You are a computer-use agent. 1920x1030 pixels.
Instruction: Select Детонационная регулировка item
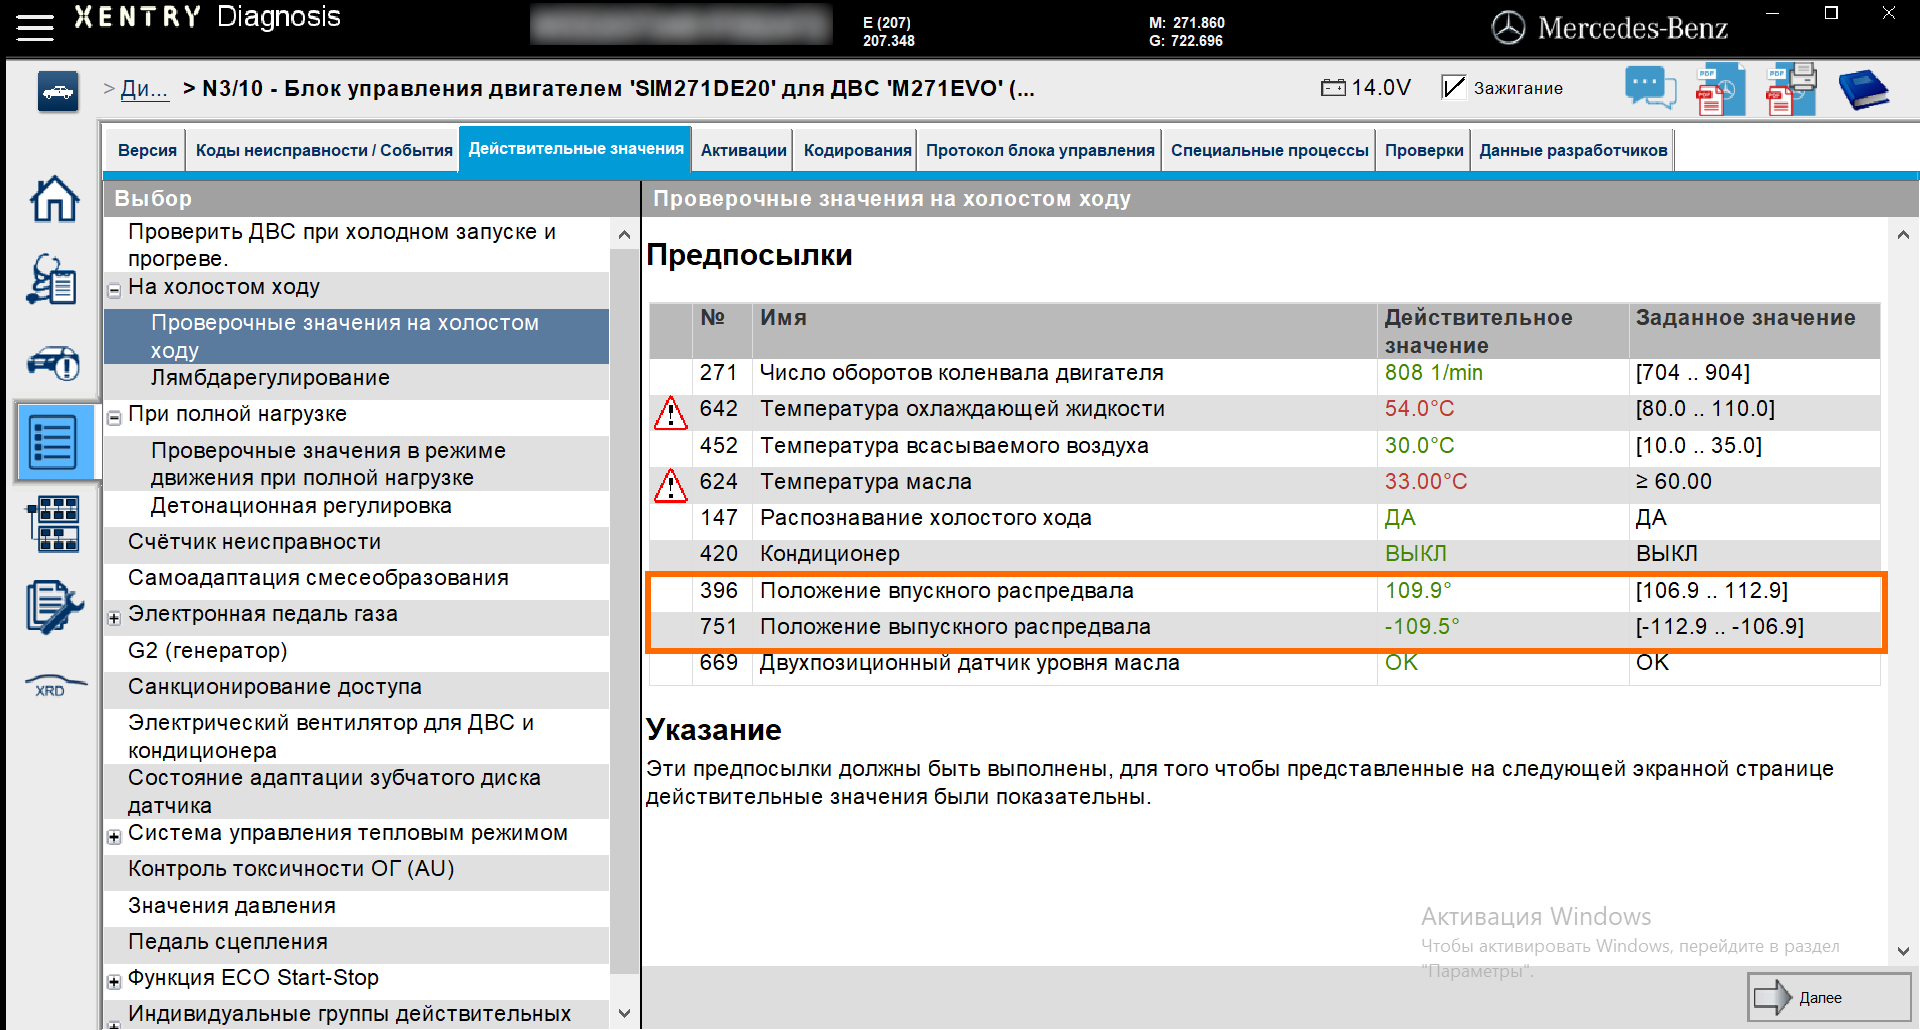(356, 506)
